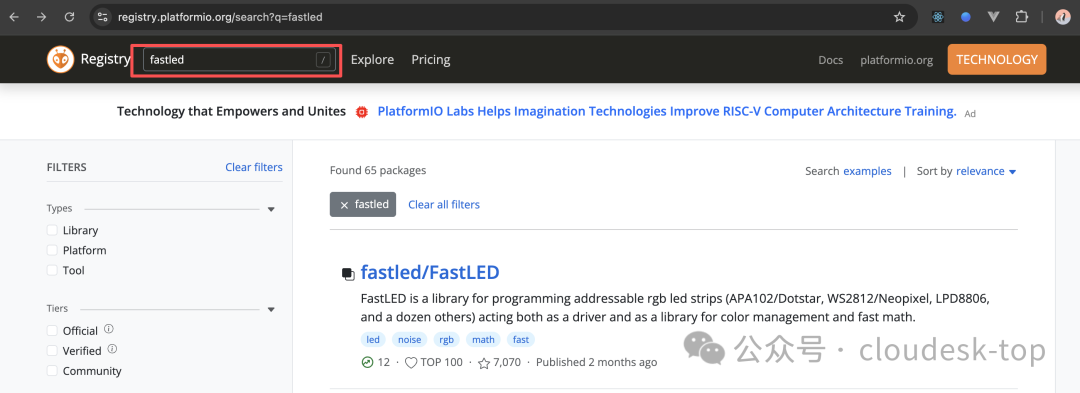The height and width of the screenshot is (393, 1080).
Task: Click the orange TECHNOLOGY button
Action: (997, 59)
